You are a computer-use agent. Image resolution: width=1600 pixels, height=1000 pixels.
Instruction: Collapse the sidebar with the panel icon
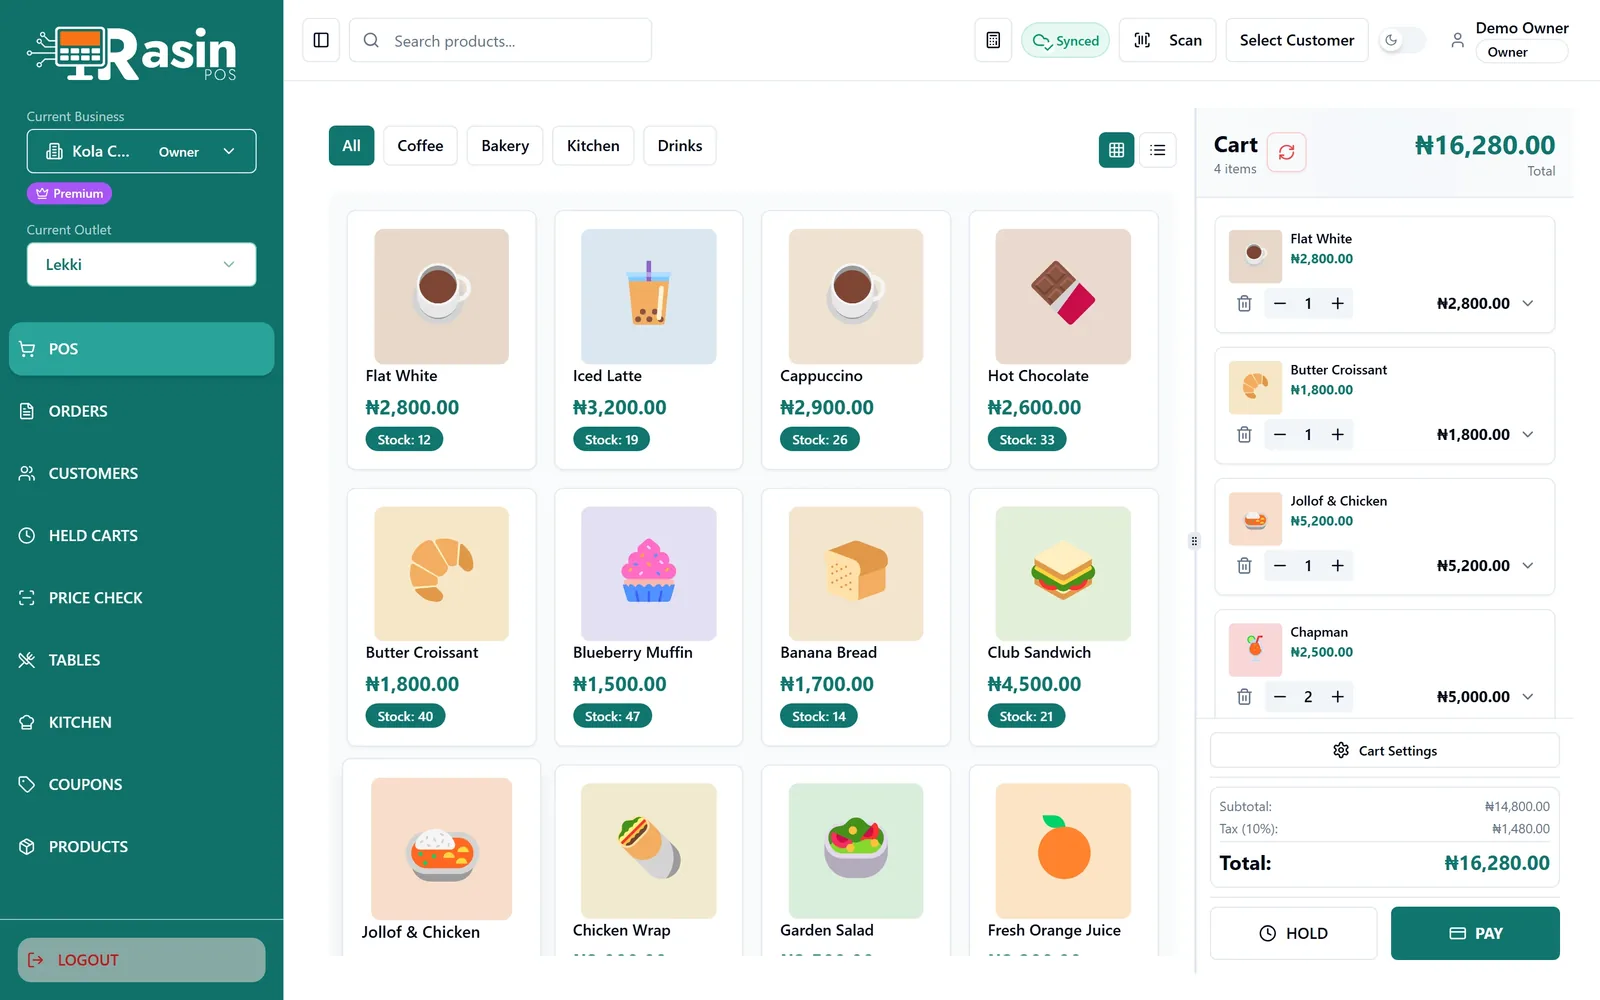click(321, 40)
